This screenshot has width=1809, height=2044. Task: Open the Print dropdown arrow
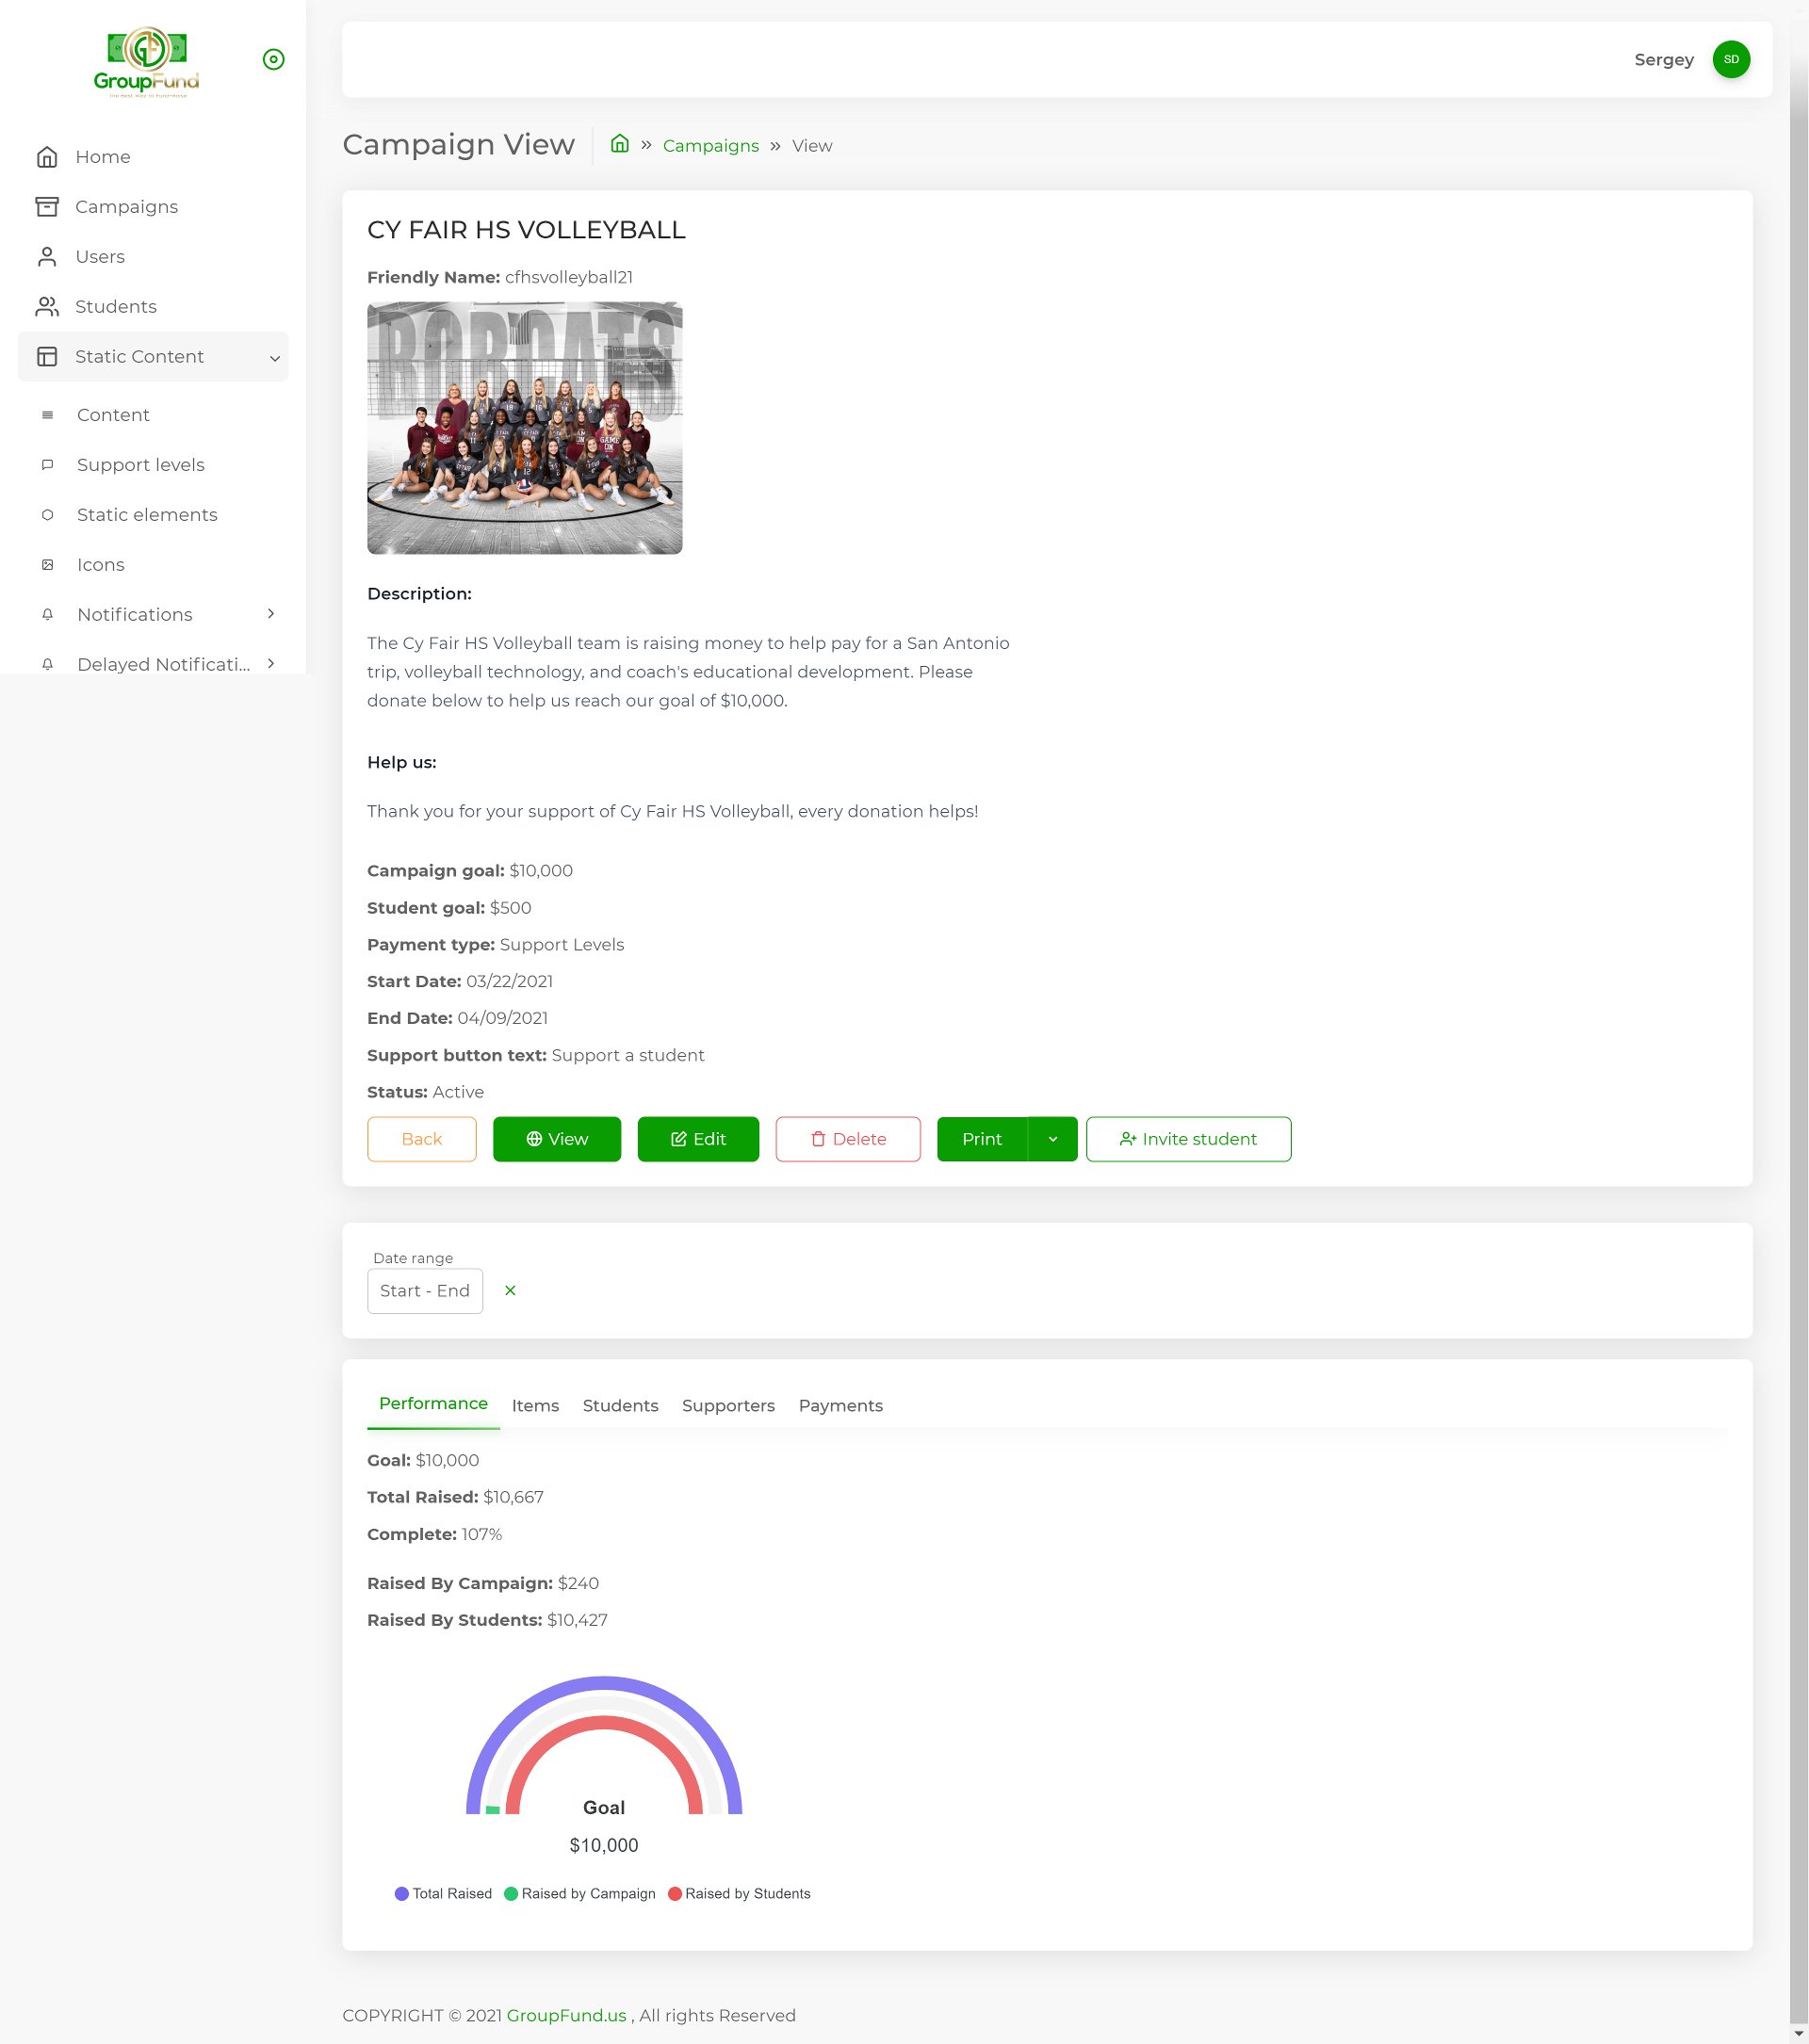coord(1052,1139)
